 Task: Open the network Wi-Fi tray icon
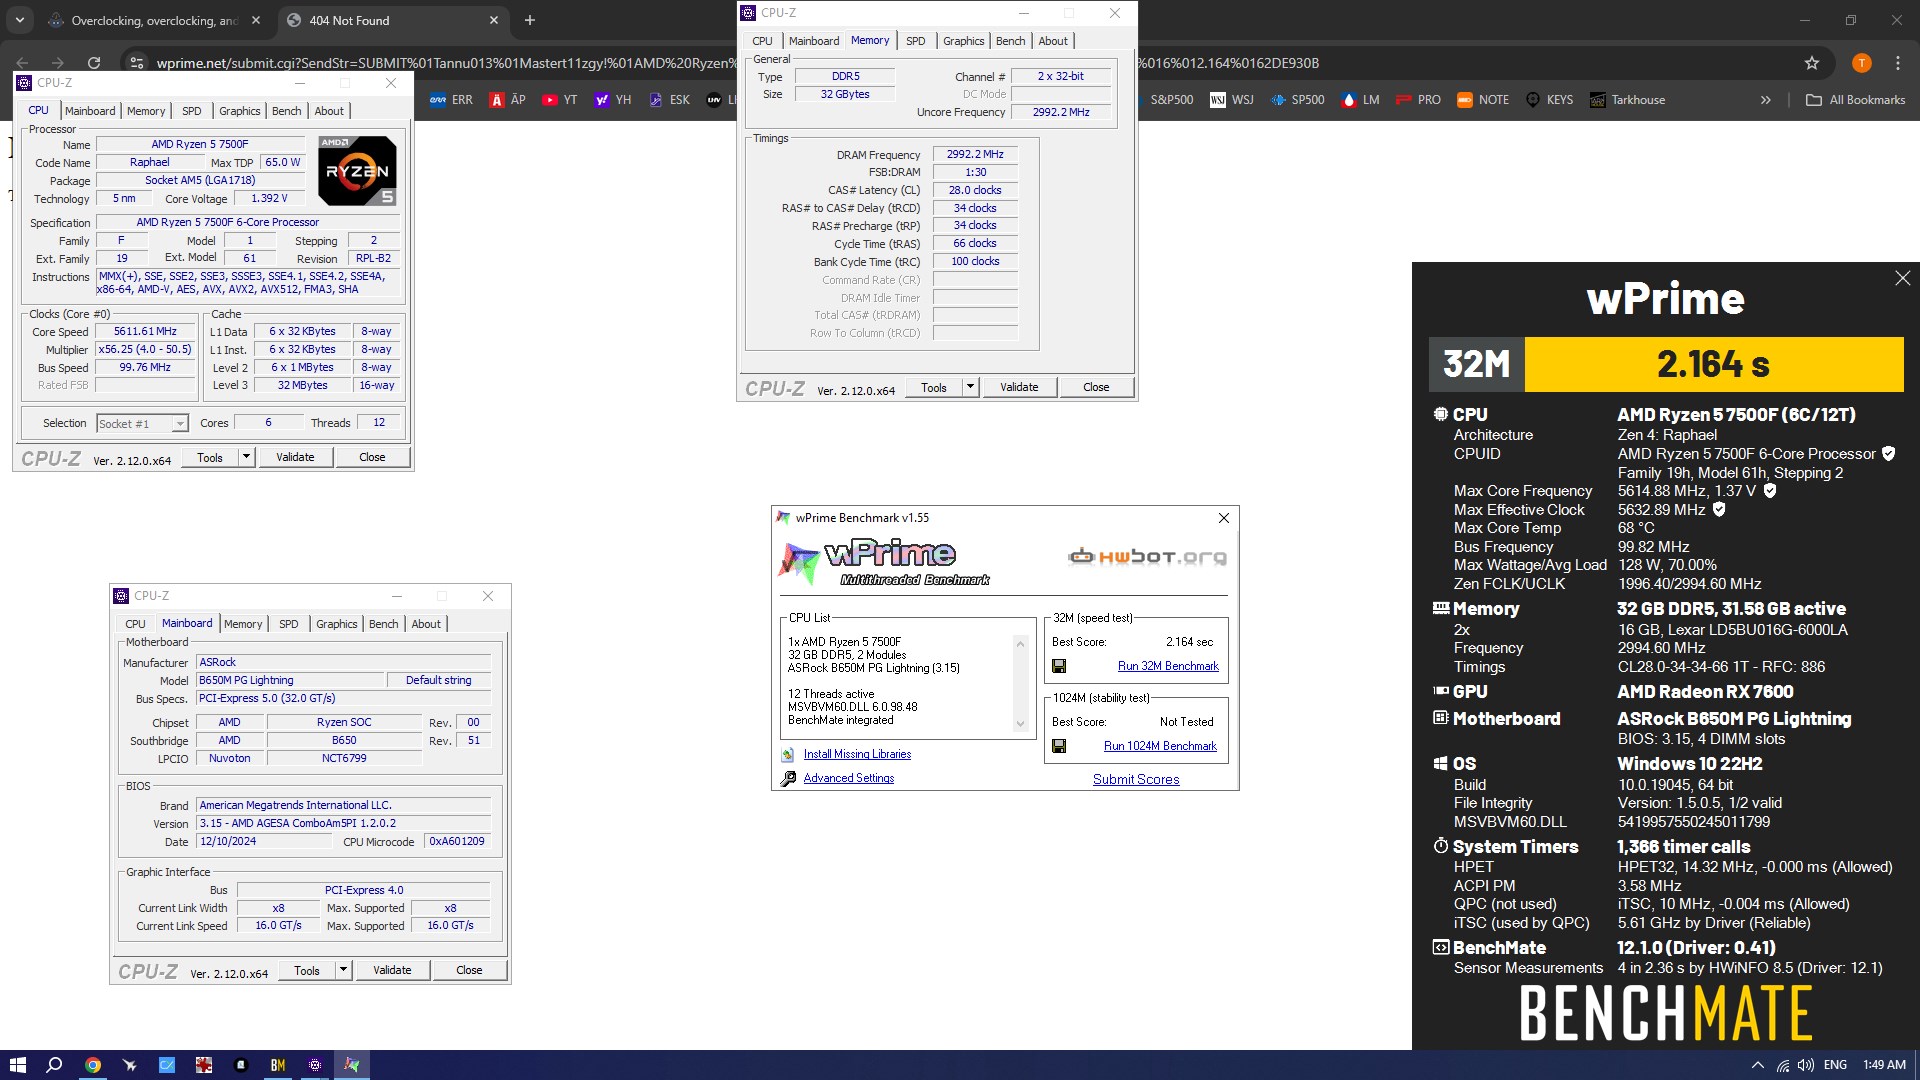1782,1065
